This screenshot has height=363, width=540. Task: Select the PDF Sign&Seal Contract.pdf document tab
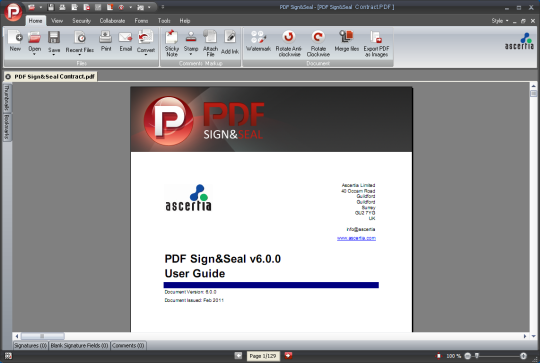coord(51,76)
